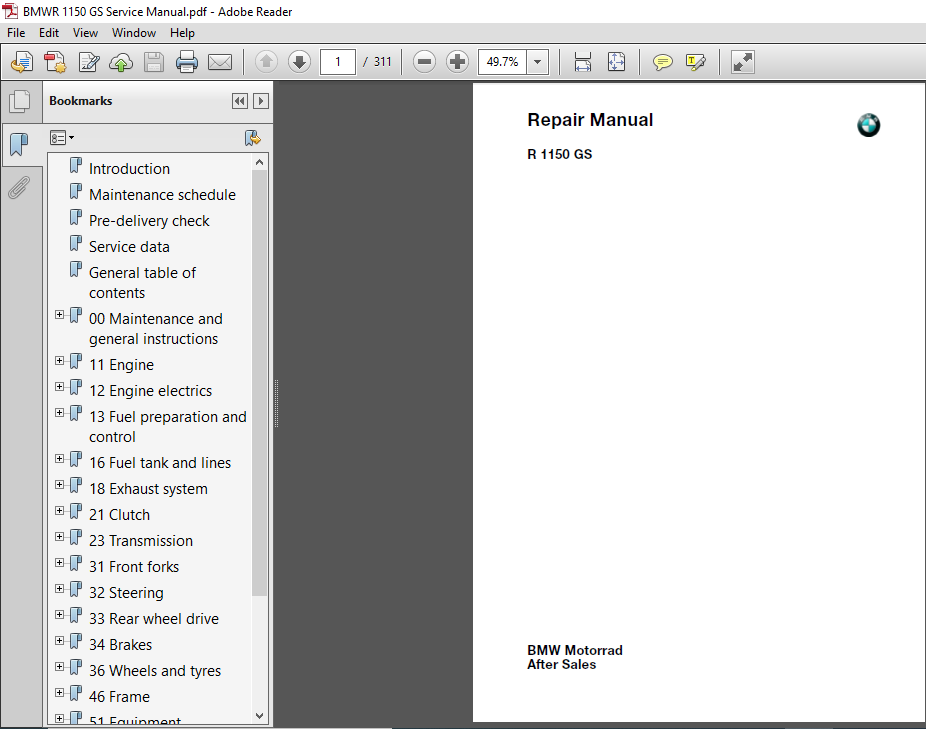Expand the 32 Steering bookmark
926x729 pixels.
[60, 588]
